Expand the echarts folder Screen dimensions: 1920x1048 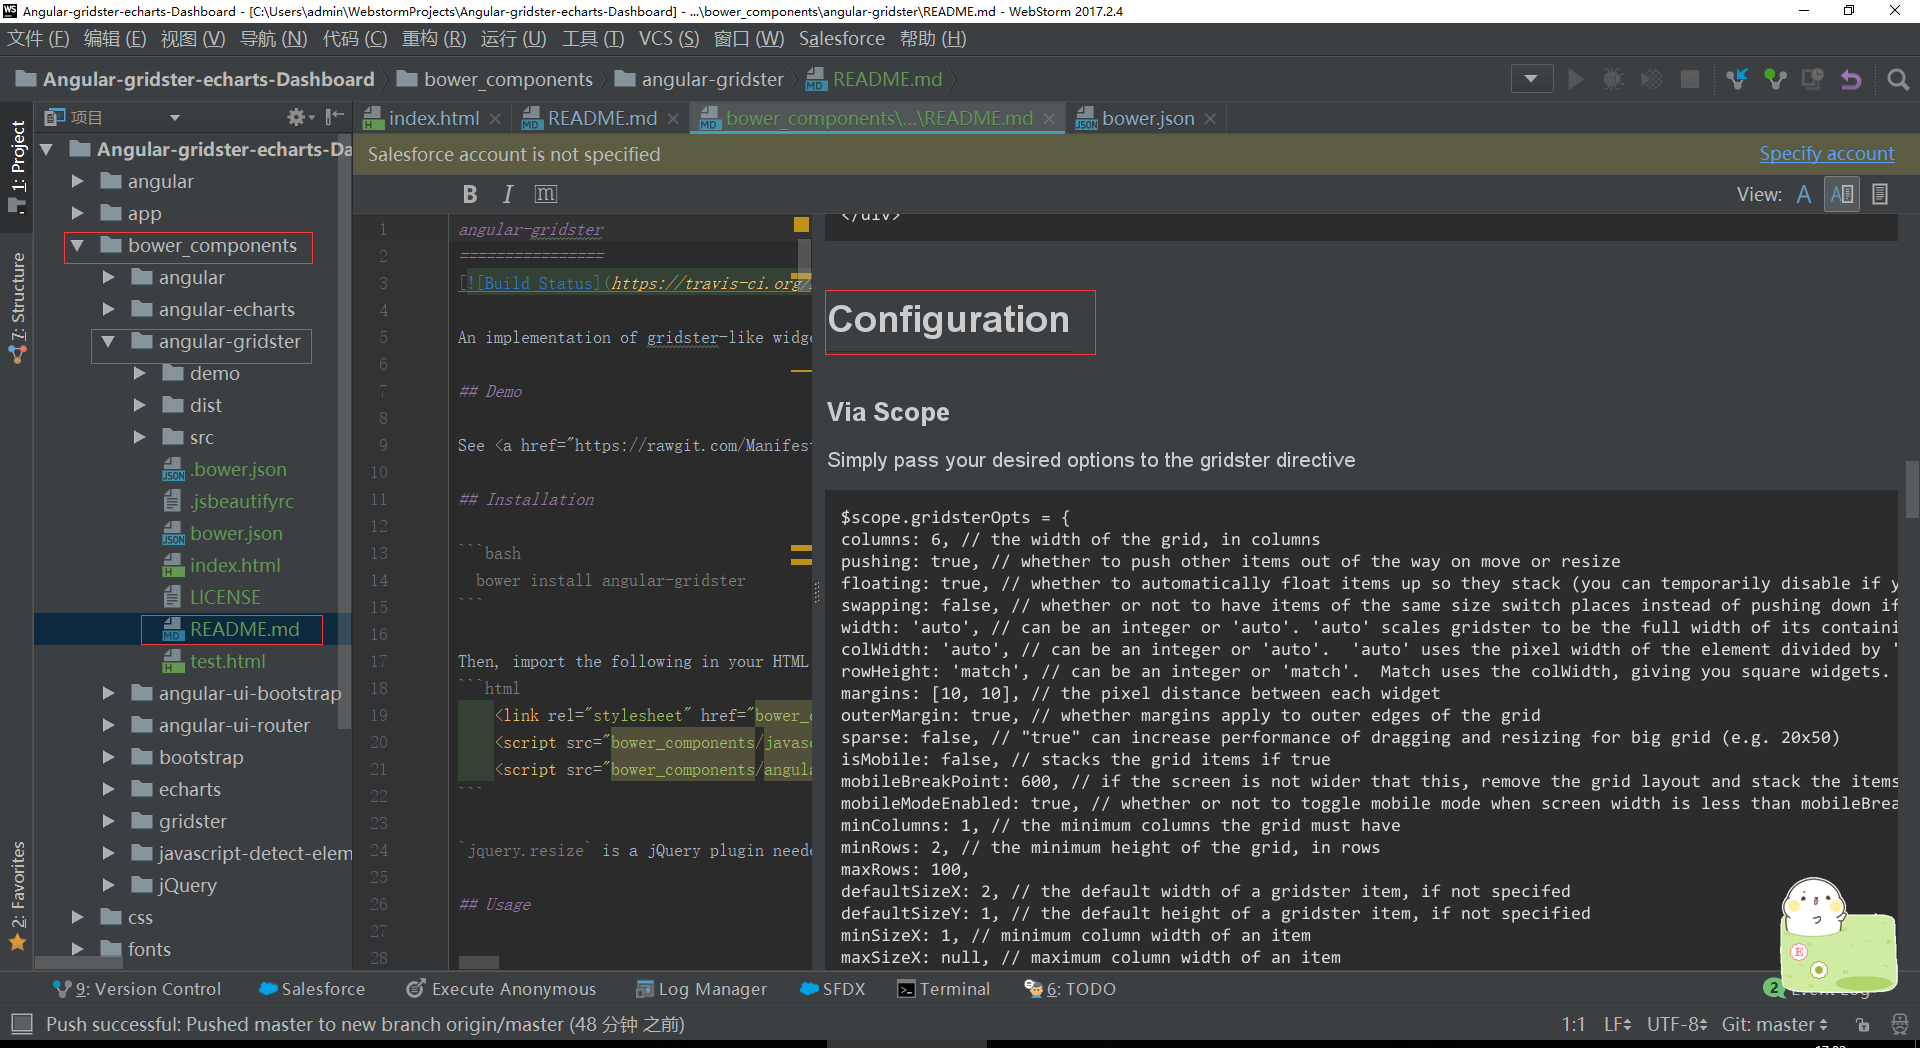pyautogui.click(x=108, y=790)
